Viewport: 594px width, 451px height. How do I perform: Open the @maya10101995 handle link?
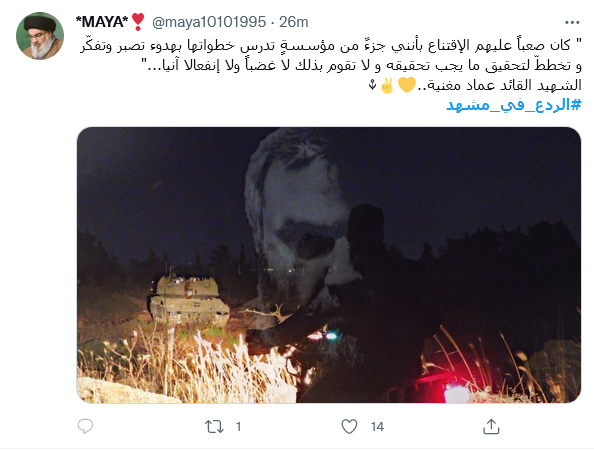(209, 22)
